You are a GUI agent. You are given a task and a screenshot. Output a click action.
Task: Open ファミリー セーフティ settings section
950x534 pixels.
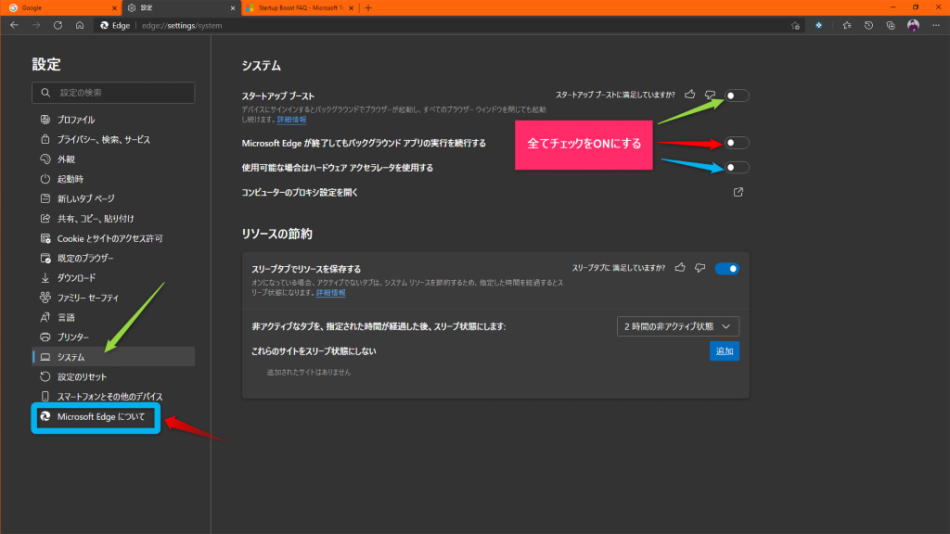point(113,298)
